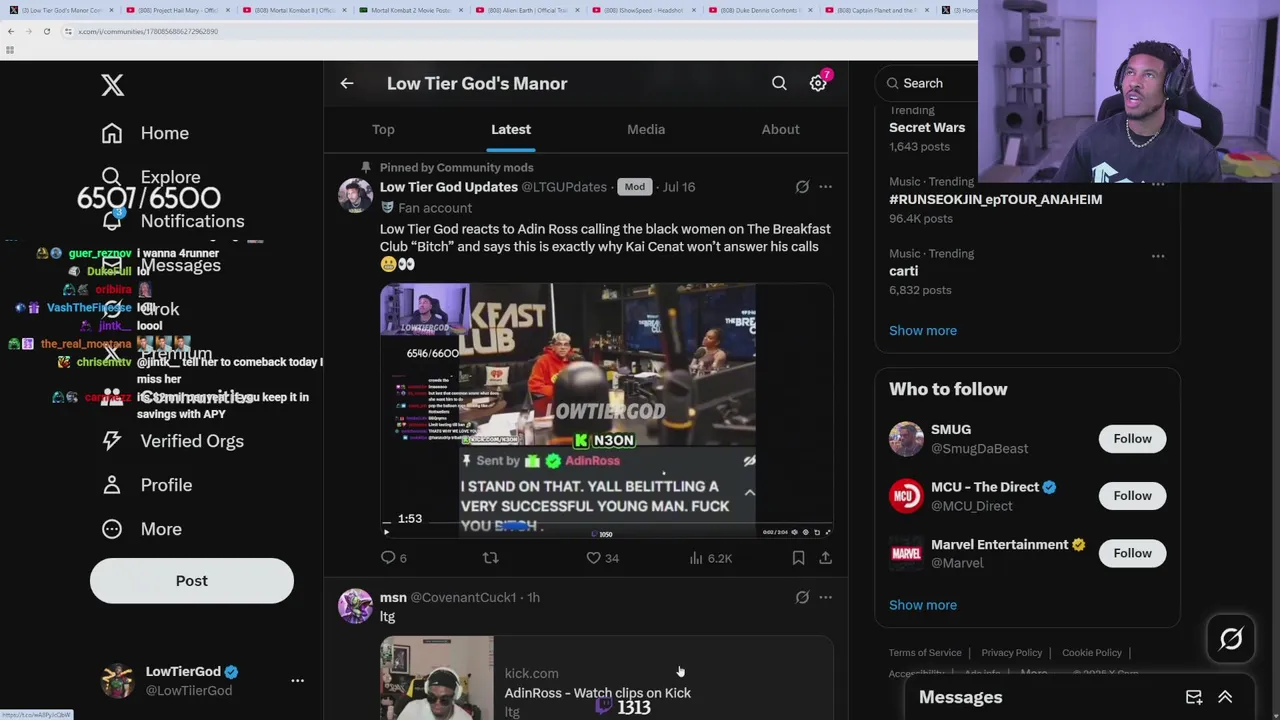1280x720 pixels.
Task: Open the carti trending topic
Action: click(x=903, y=271)
